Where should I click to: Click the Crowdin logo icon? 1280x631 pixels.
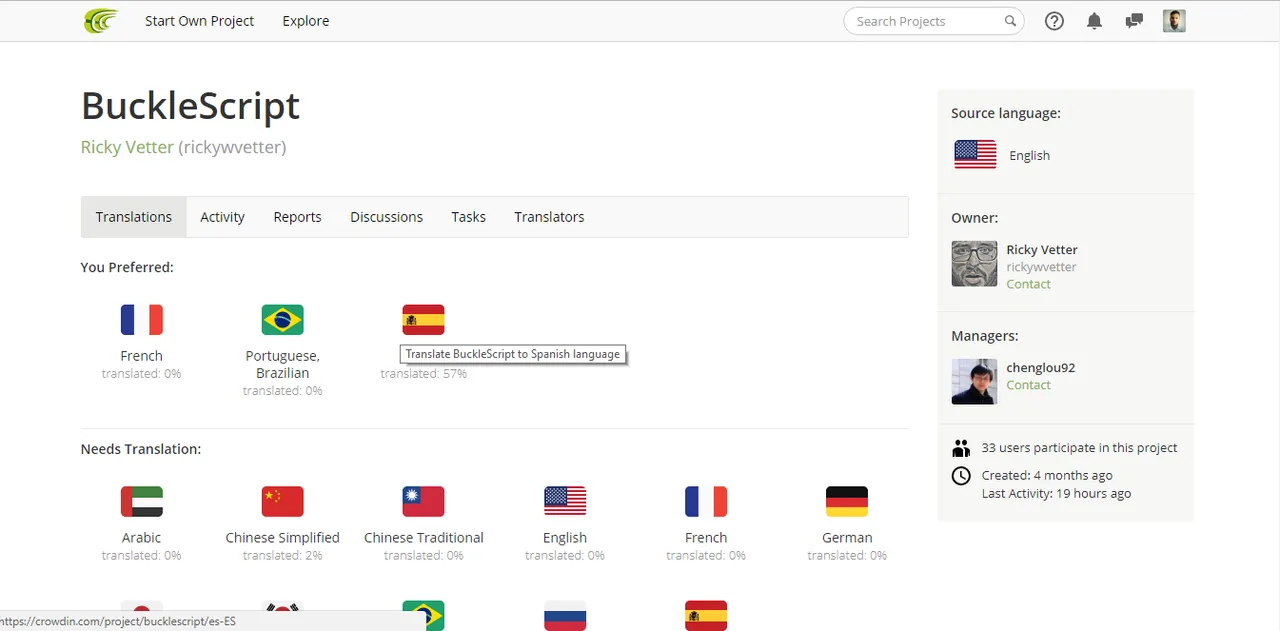101,20
